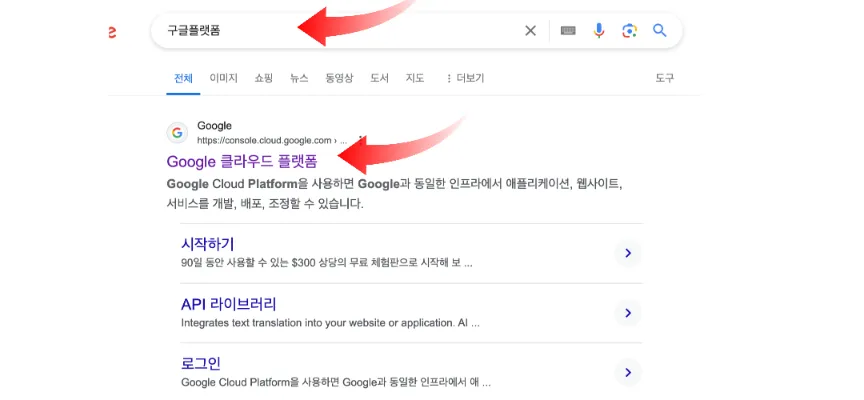
Task: Open the Google 클라우드 플랫폼 result link
Action: tap(242, 161)
